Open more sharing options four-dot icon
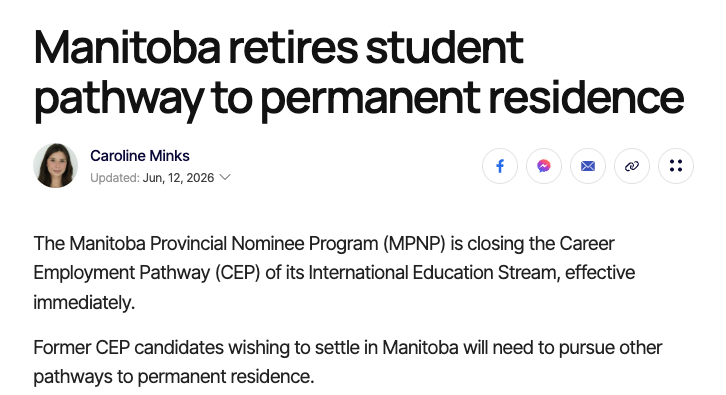726x395 pixels. click(x=676, y=166)
